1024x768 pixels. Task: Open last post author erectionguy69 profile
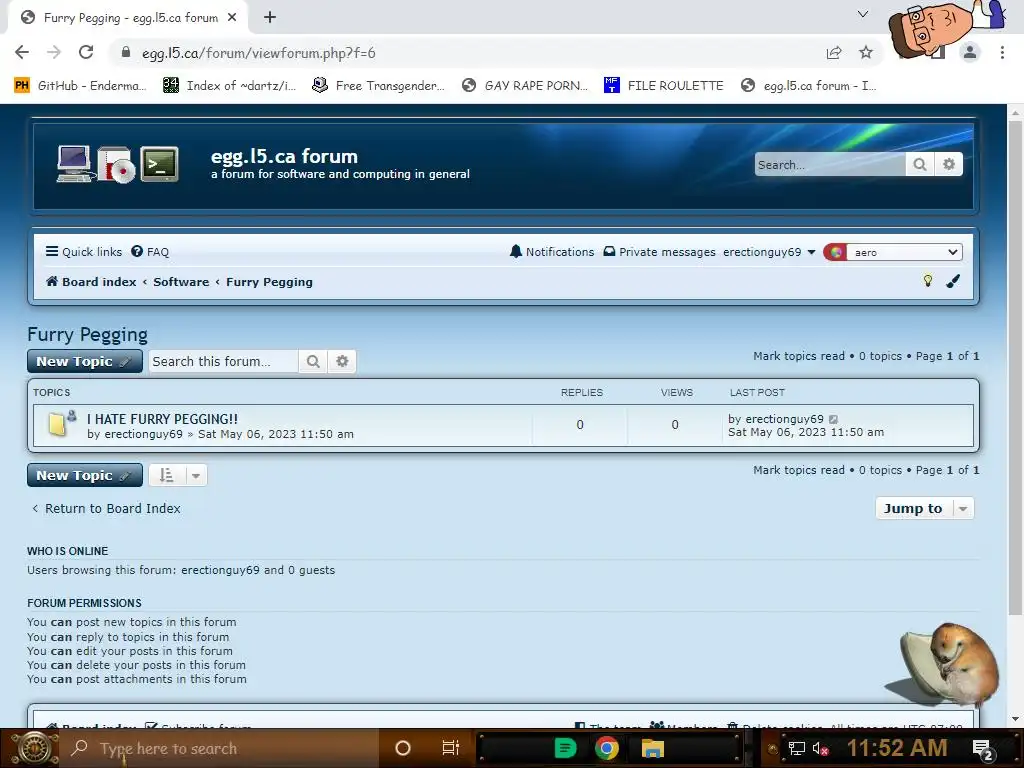784,419
